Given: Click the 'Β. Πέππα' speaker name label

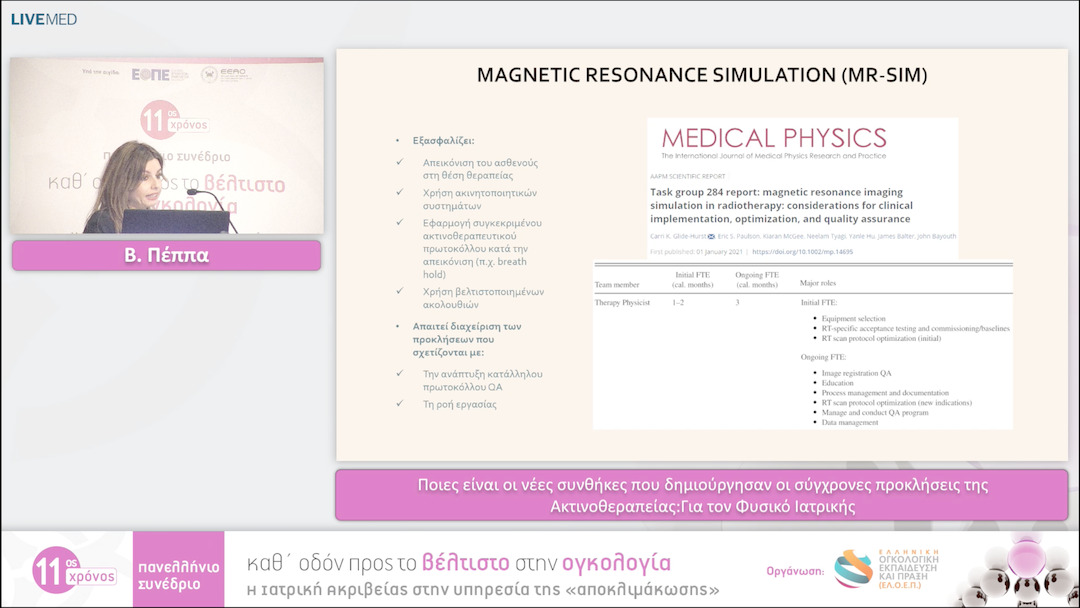Looking at the screenshot, I should coord(166,256).
